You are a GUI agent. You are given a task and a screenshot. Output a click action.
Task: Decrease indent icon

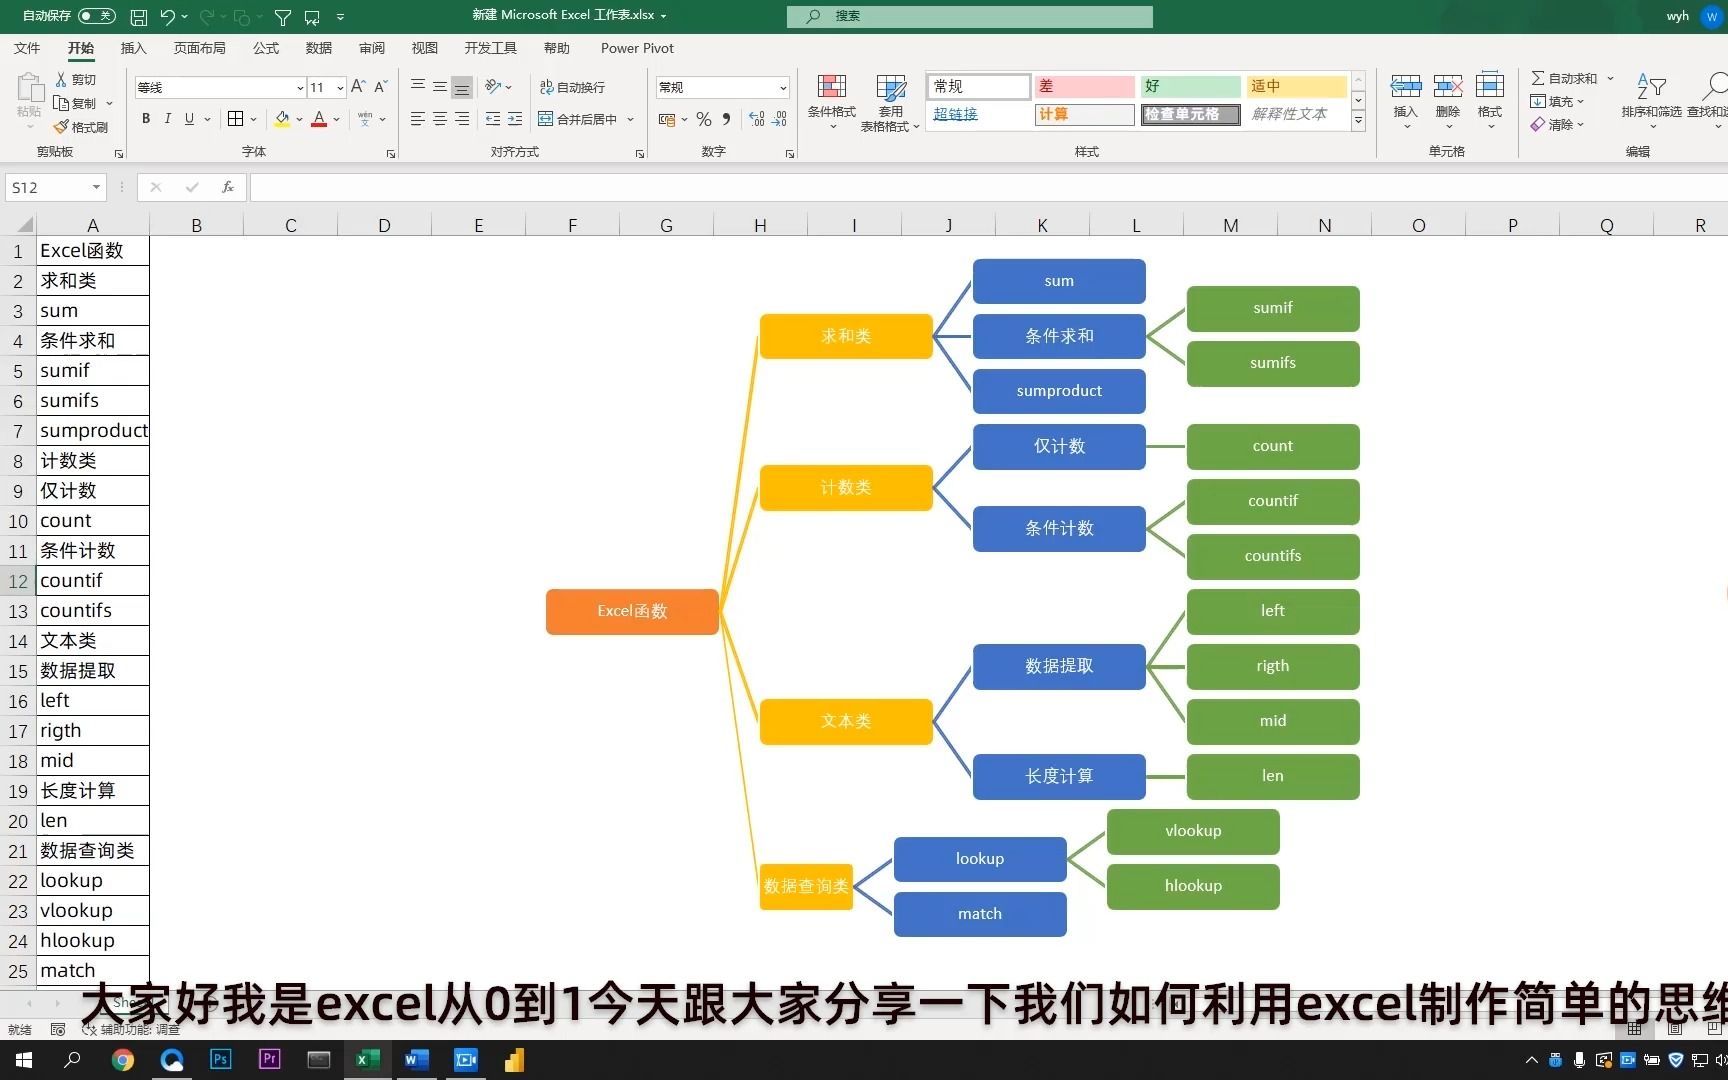tap(493, 119)
